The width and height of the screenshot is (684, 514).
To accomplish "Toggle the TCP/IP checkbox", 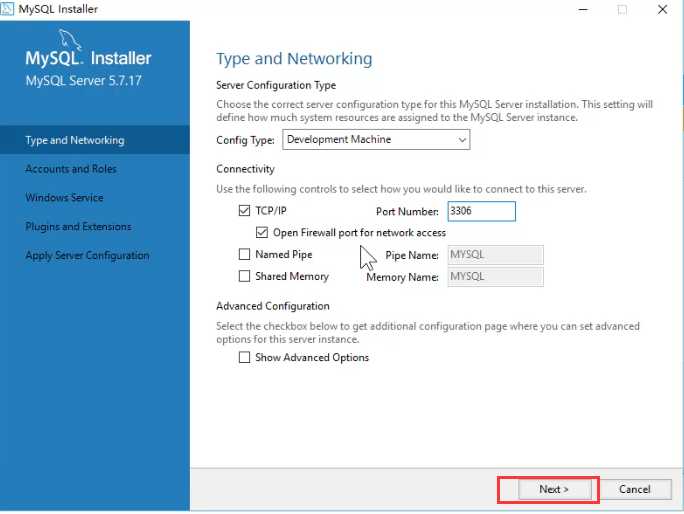I will tap(244, 211).
